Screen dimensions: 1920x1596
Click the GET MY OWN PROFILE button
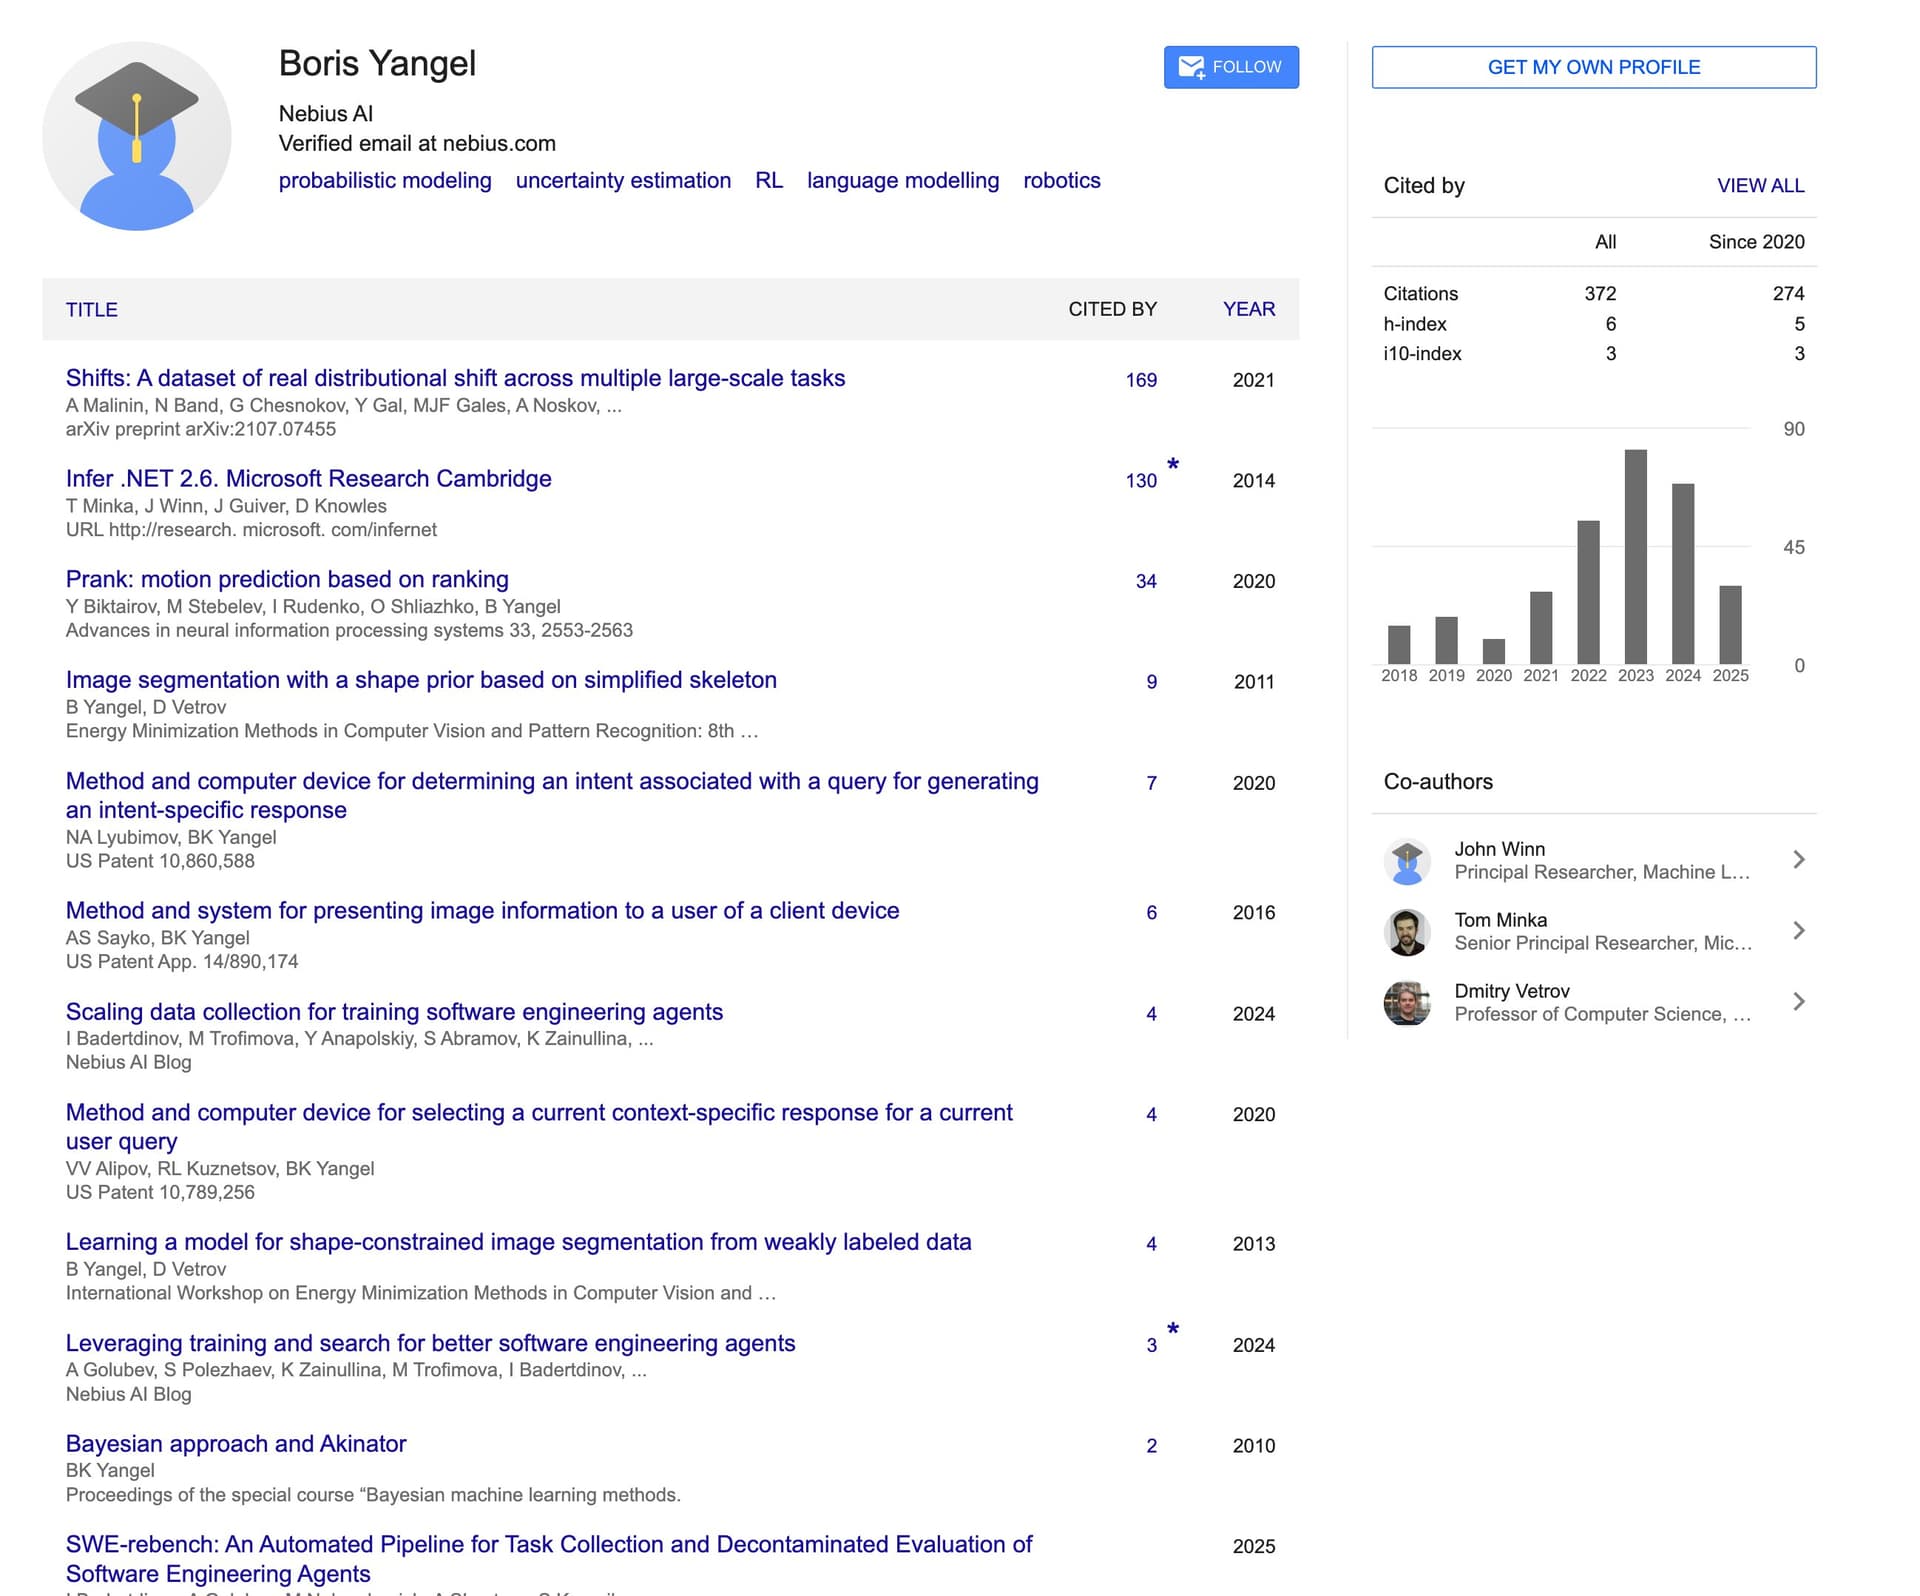pyautogui.click(x=1594, y=67)
